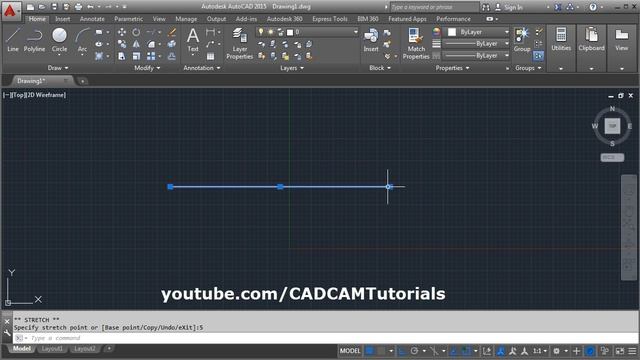Open the layer name dropdown list
This screenshot has width=640, height=360.
coord(356,32)
